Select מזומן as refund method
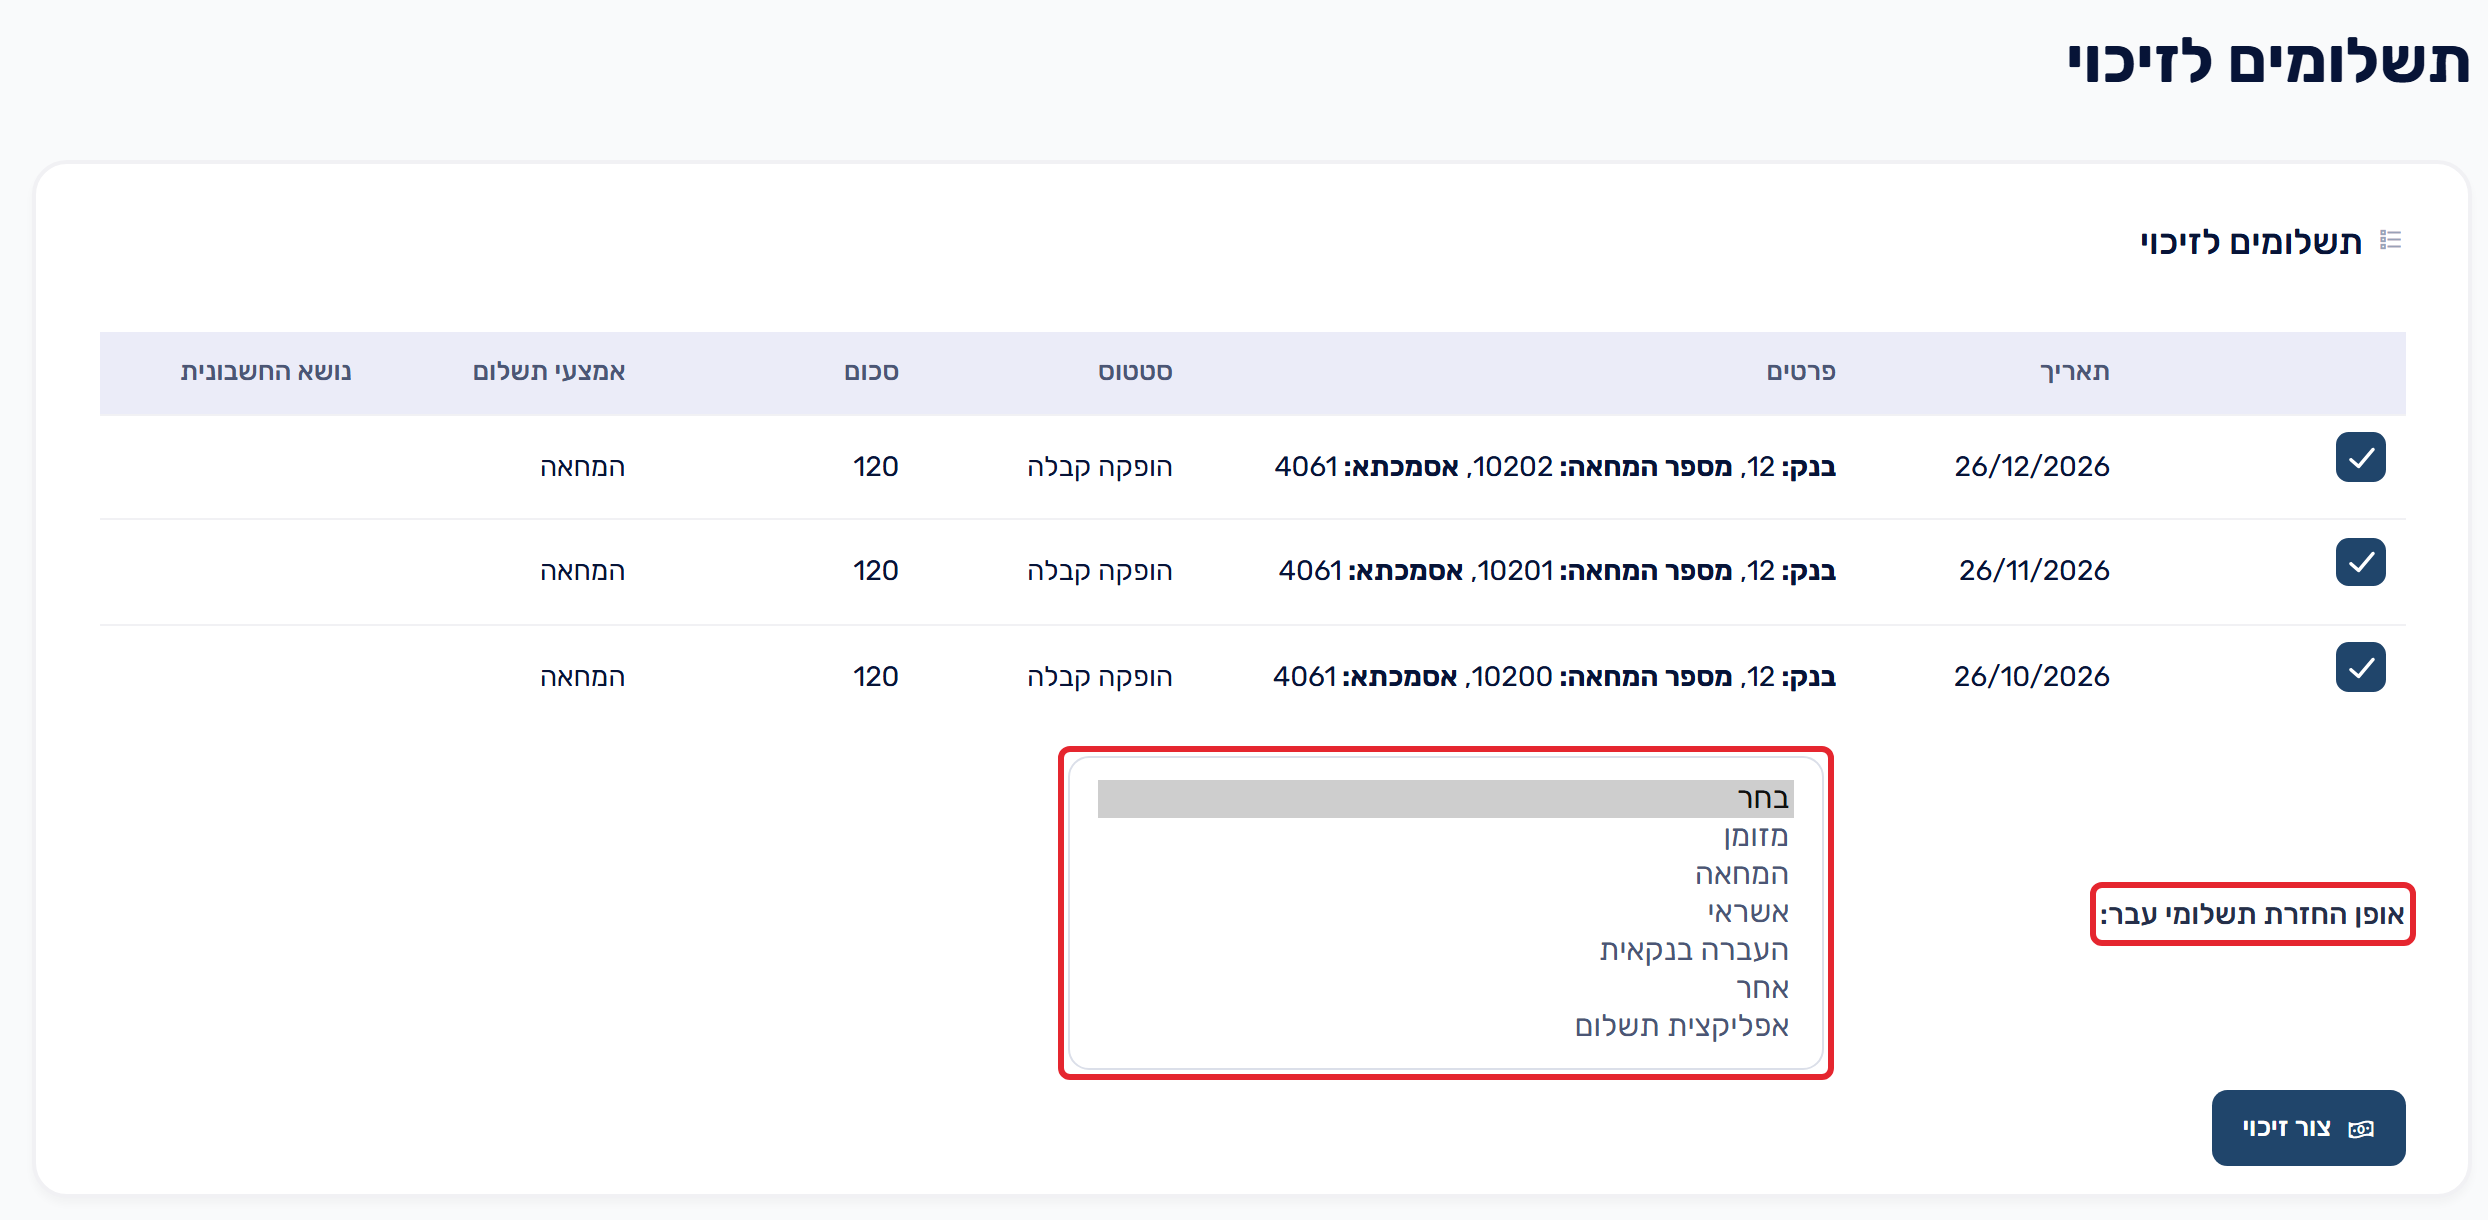 [x=1445, y=836]
